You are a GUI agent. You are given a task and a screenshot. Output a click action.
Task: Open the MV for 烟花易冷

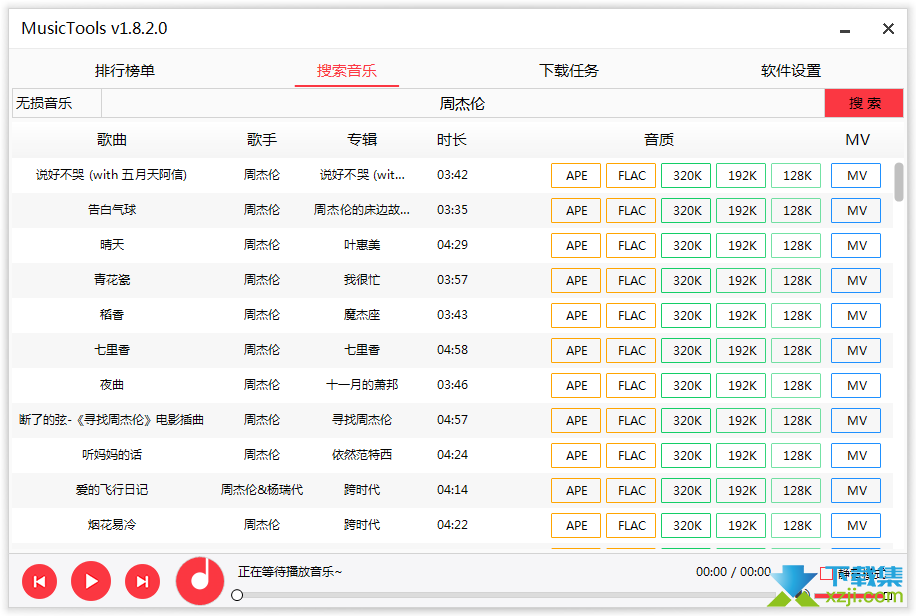(x=856, y=526)
